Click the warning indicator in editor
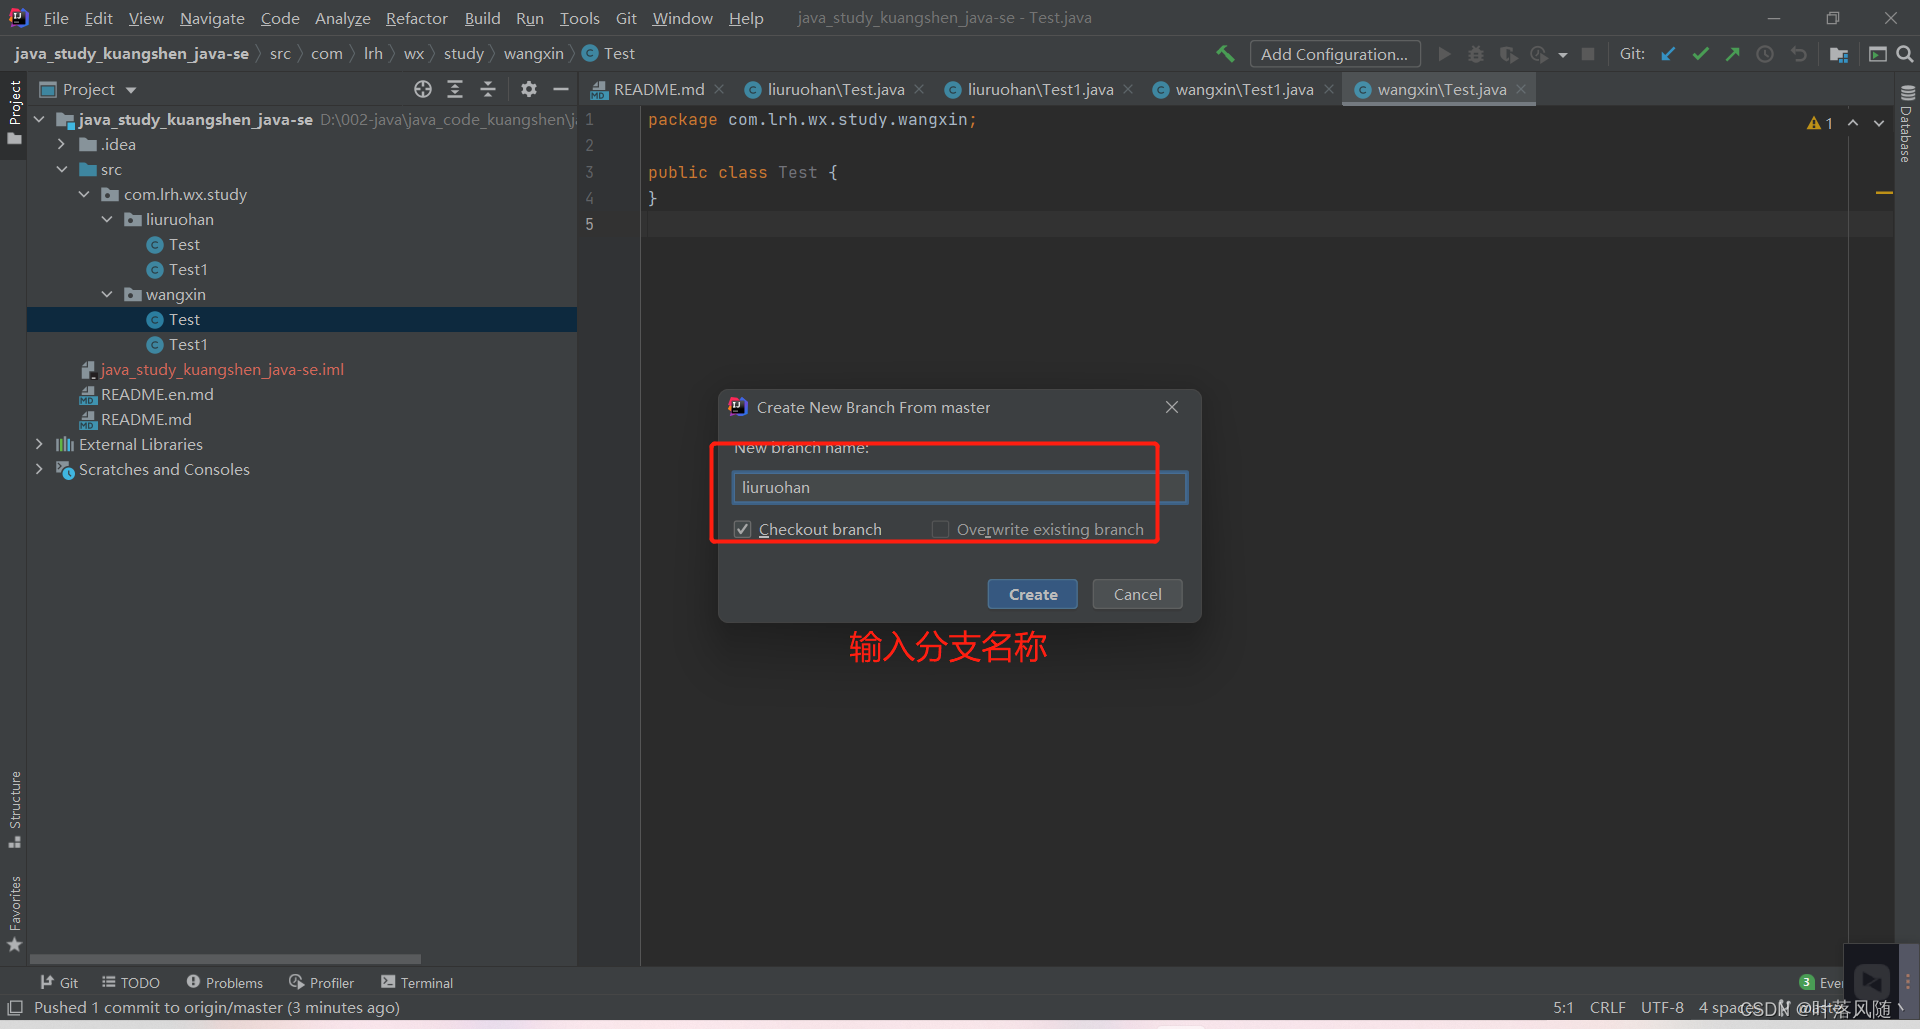 tap(1819, 123)
